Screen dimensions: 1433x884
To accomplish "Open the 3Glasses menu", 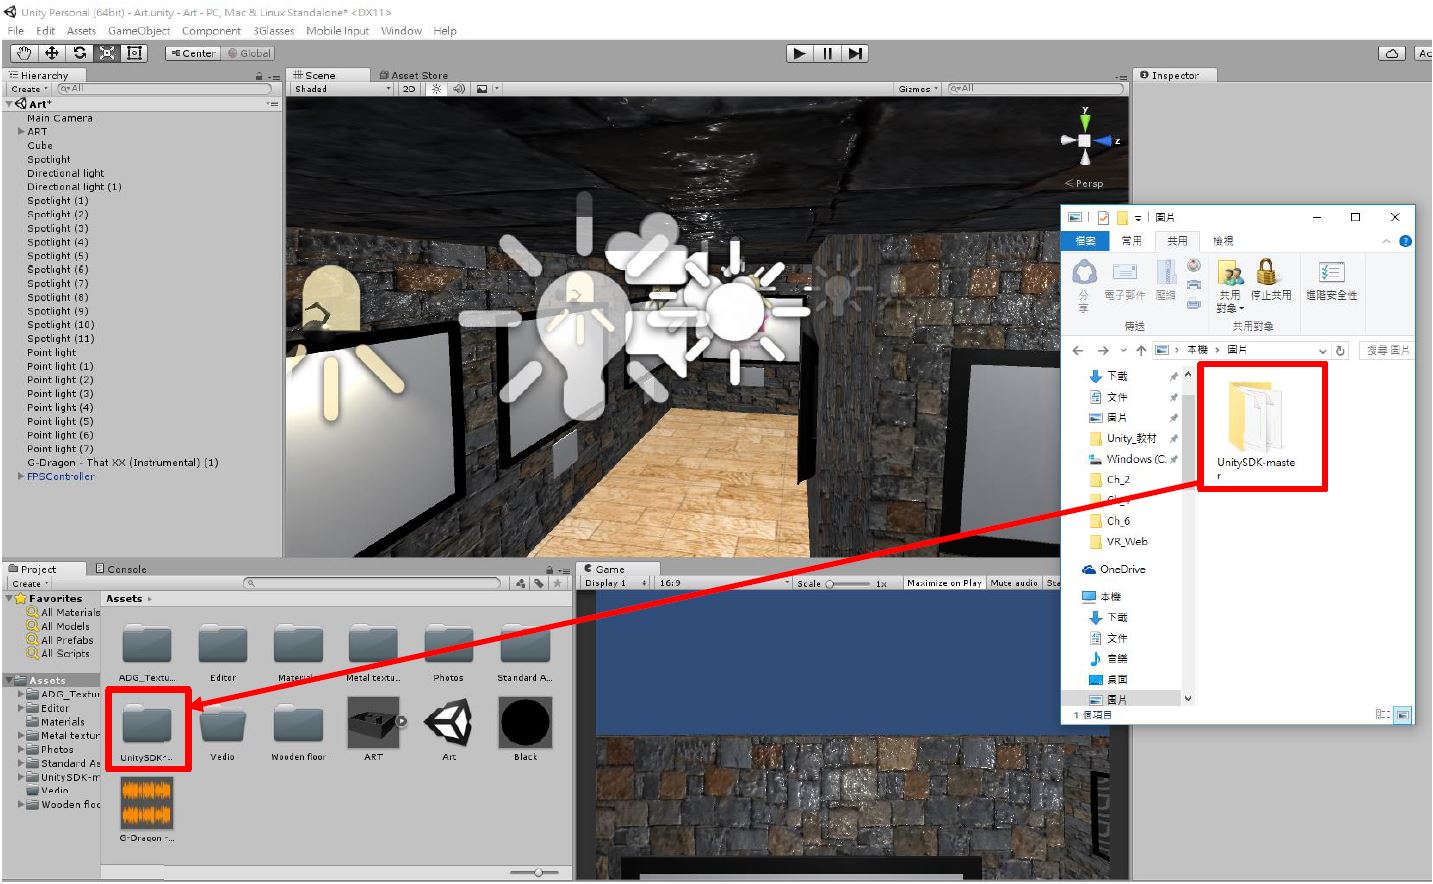I will pos(273,31).
